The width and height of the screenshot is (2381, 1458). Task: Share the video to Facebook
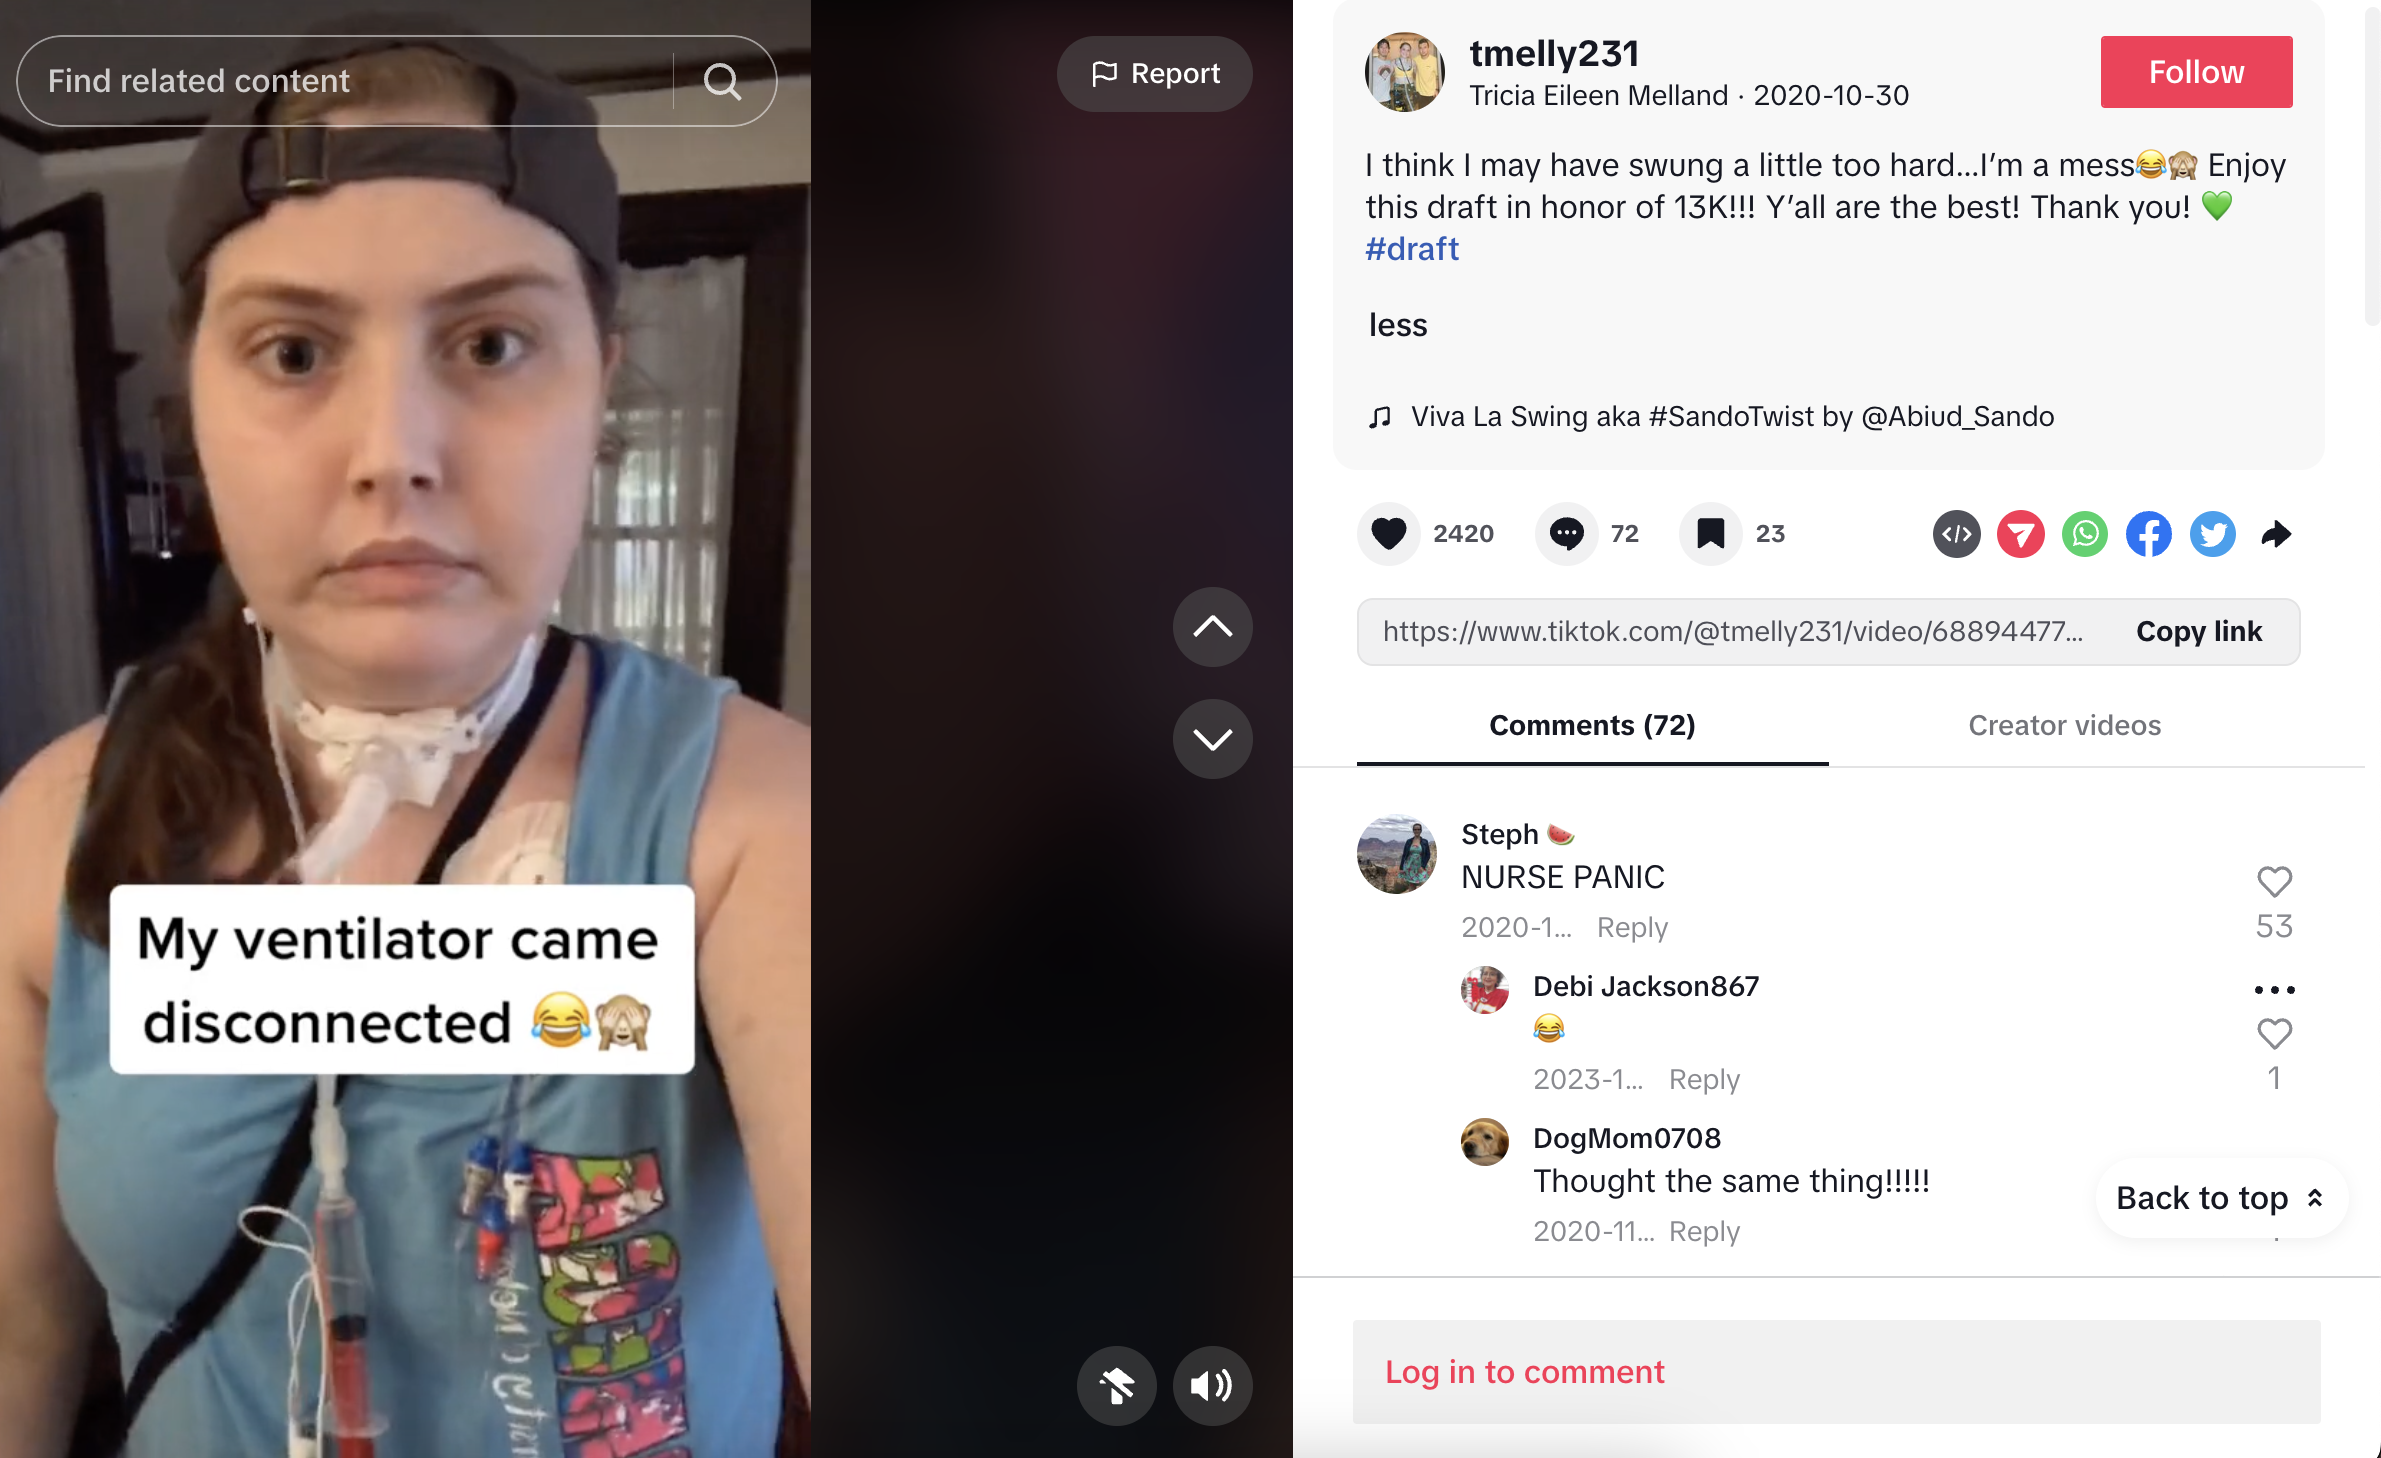[x=2149, y=534]
